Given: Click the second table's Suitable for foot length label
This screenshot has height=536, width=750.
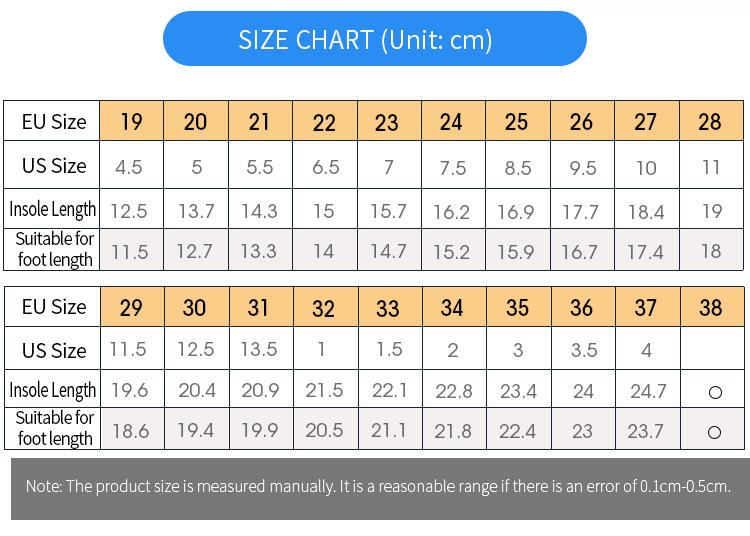Looking at the screenshot, I should 55,428.
